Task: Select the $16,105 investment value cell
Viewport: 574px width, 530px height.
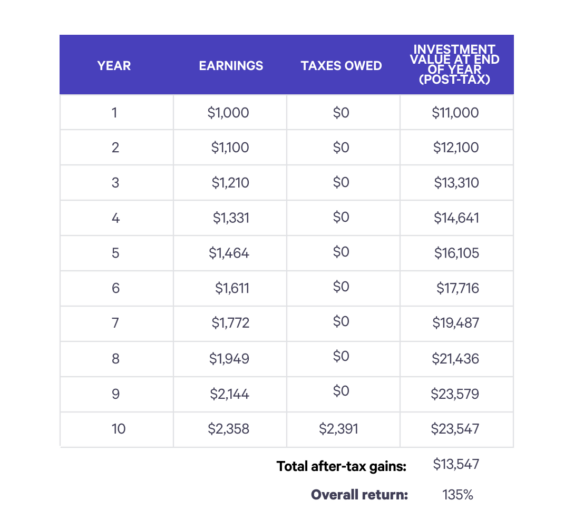Action: 456,253
